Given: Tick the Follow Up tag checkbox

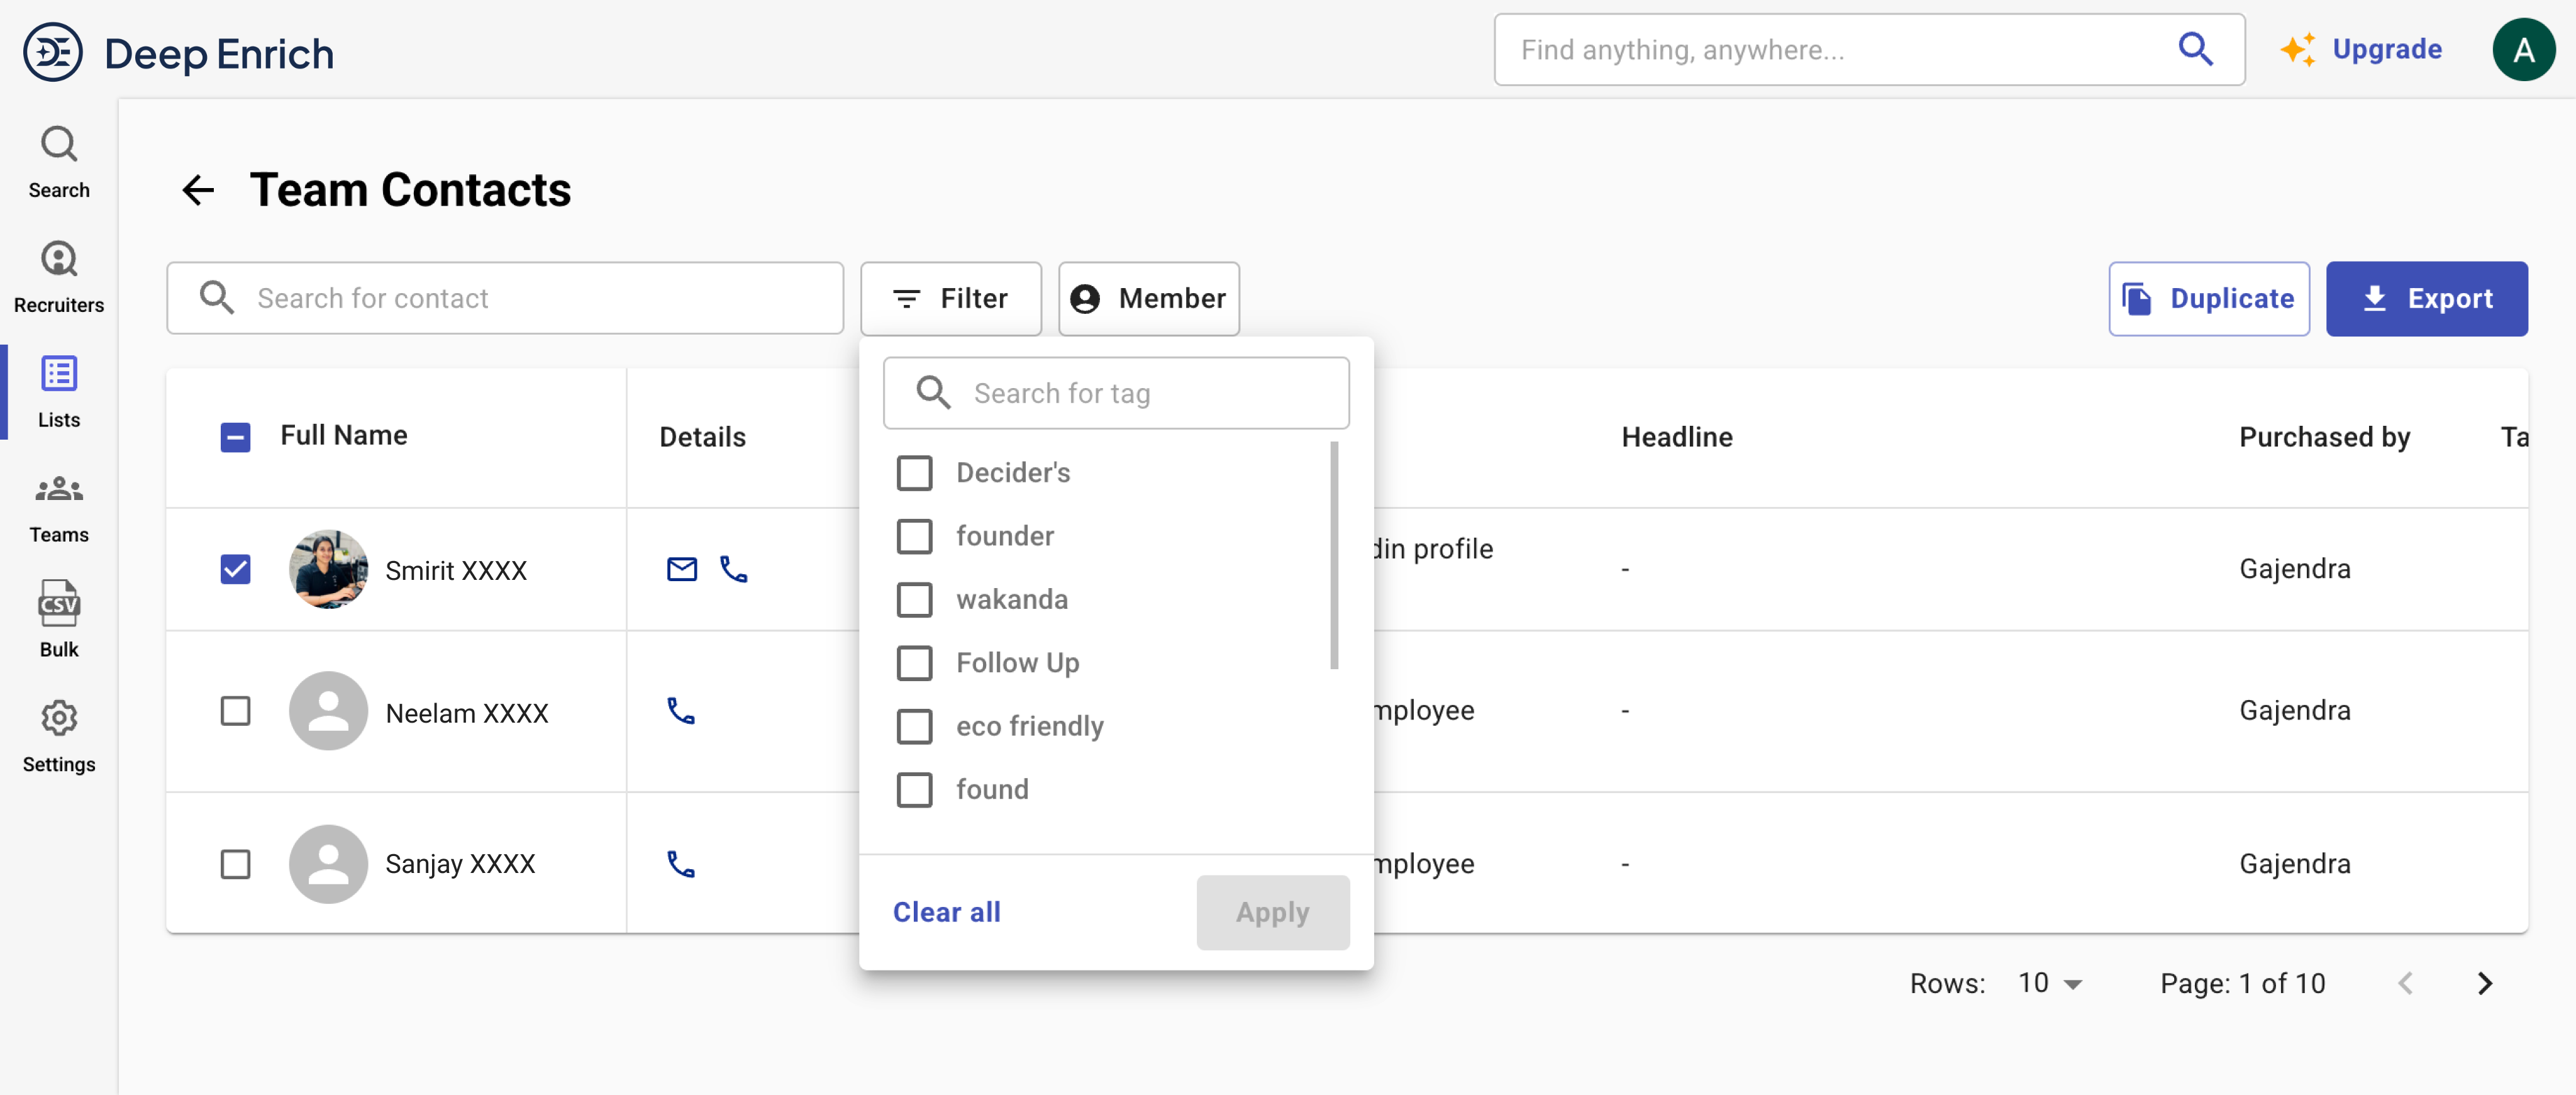Looking at the screenshot, I should [x=914, y=663].
